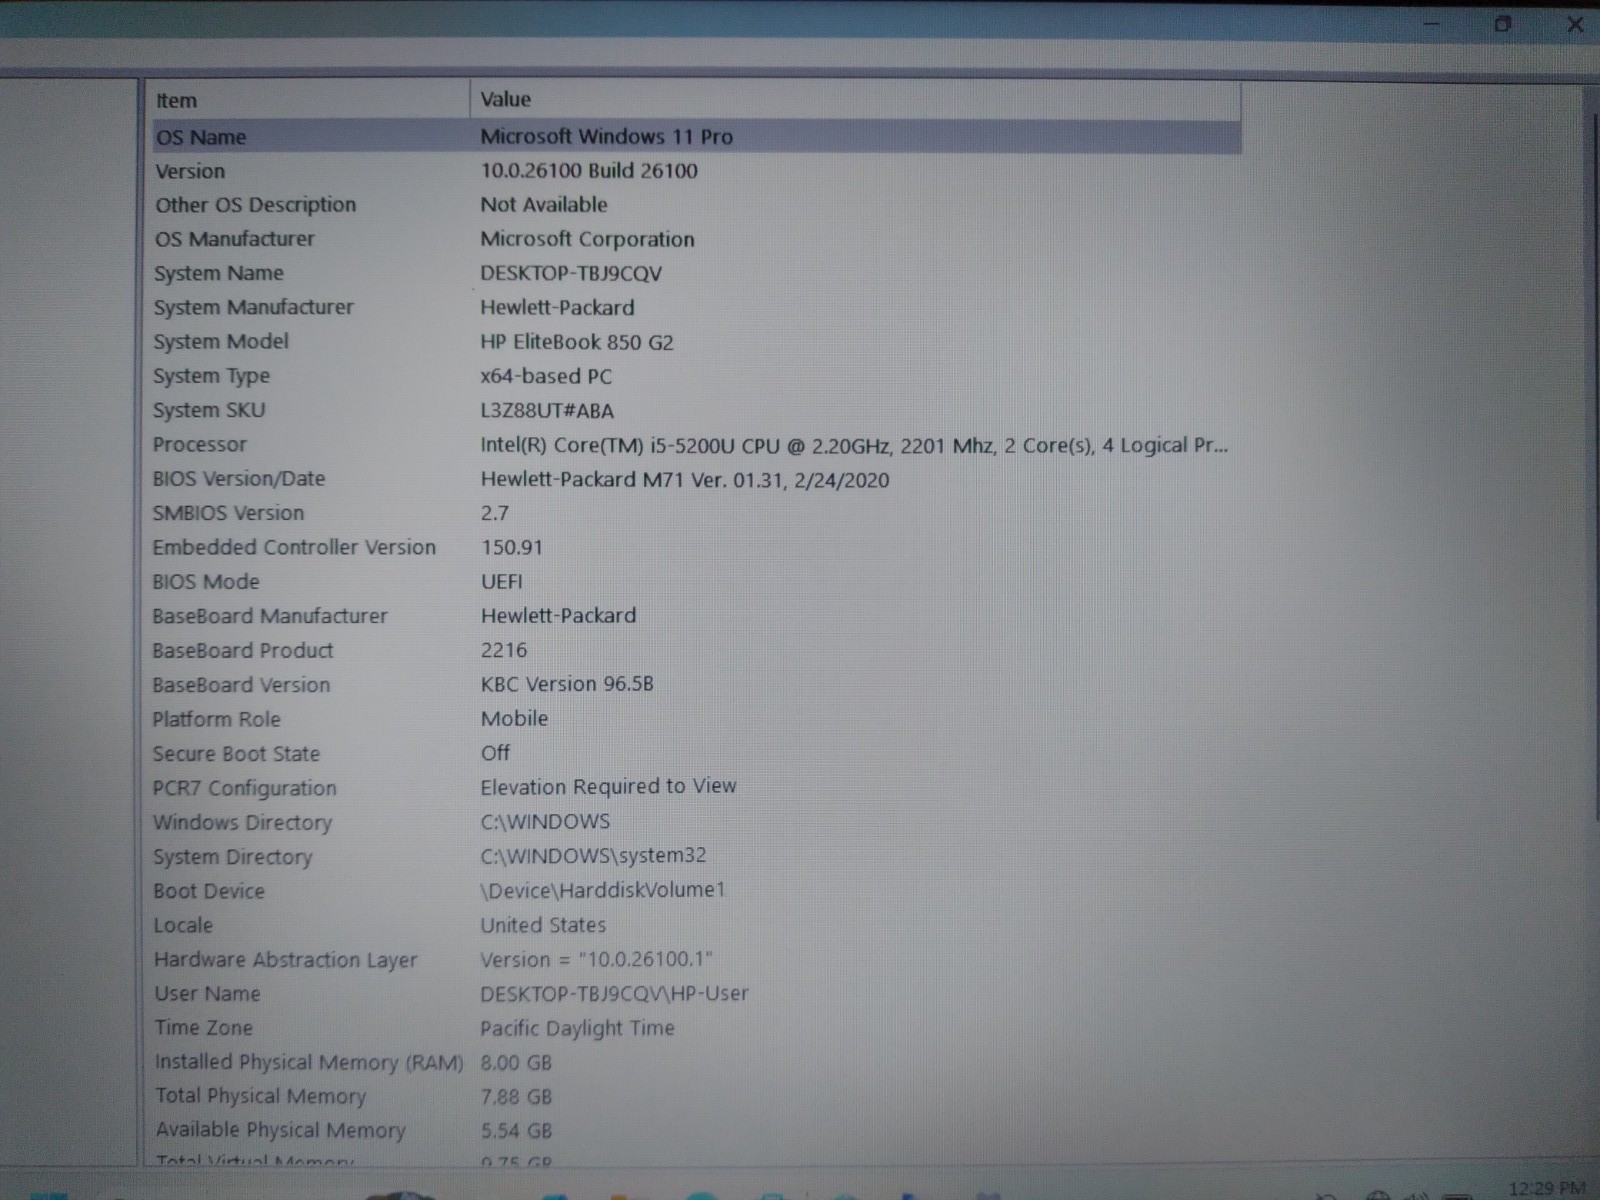Restore down the System Information window

click(x=1502, y=24)
